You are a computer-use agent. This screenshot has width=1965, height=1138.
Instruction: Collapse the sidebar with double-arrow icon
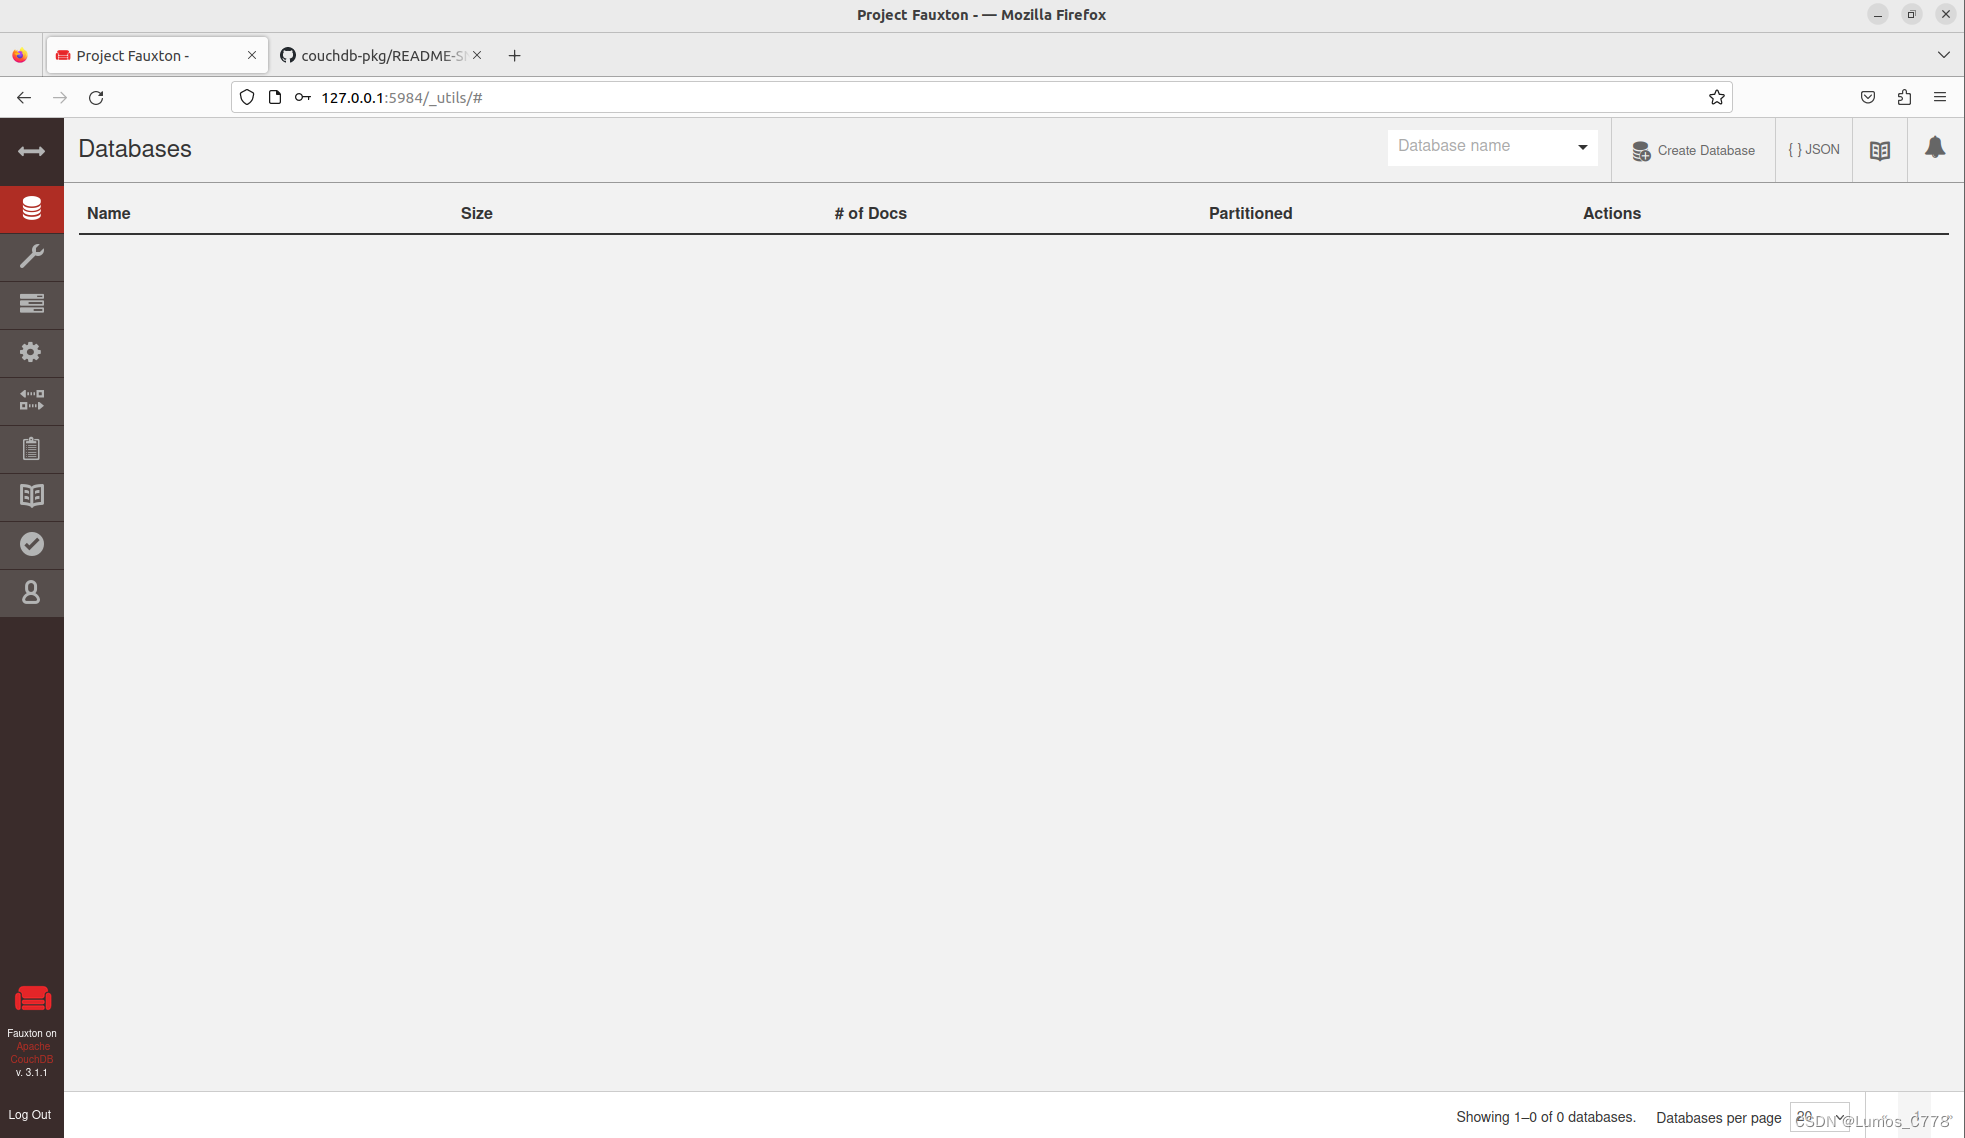pos(31,151)
